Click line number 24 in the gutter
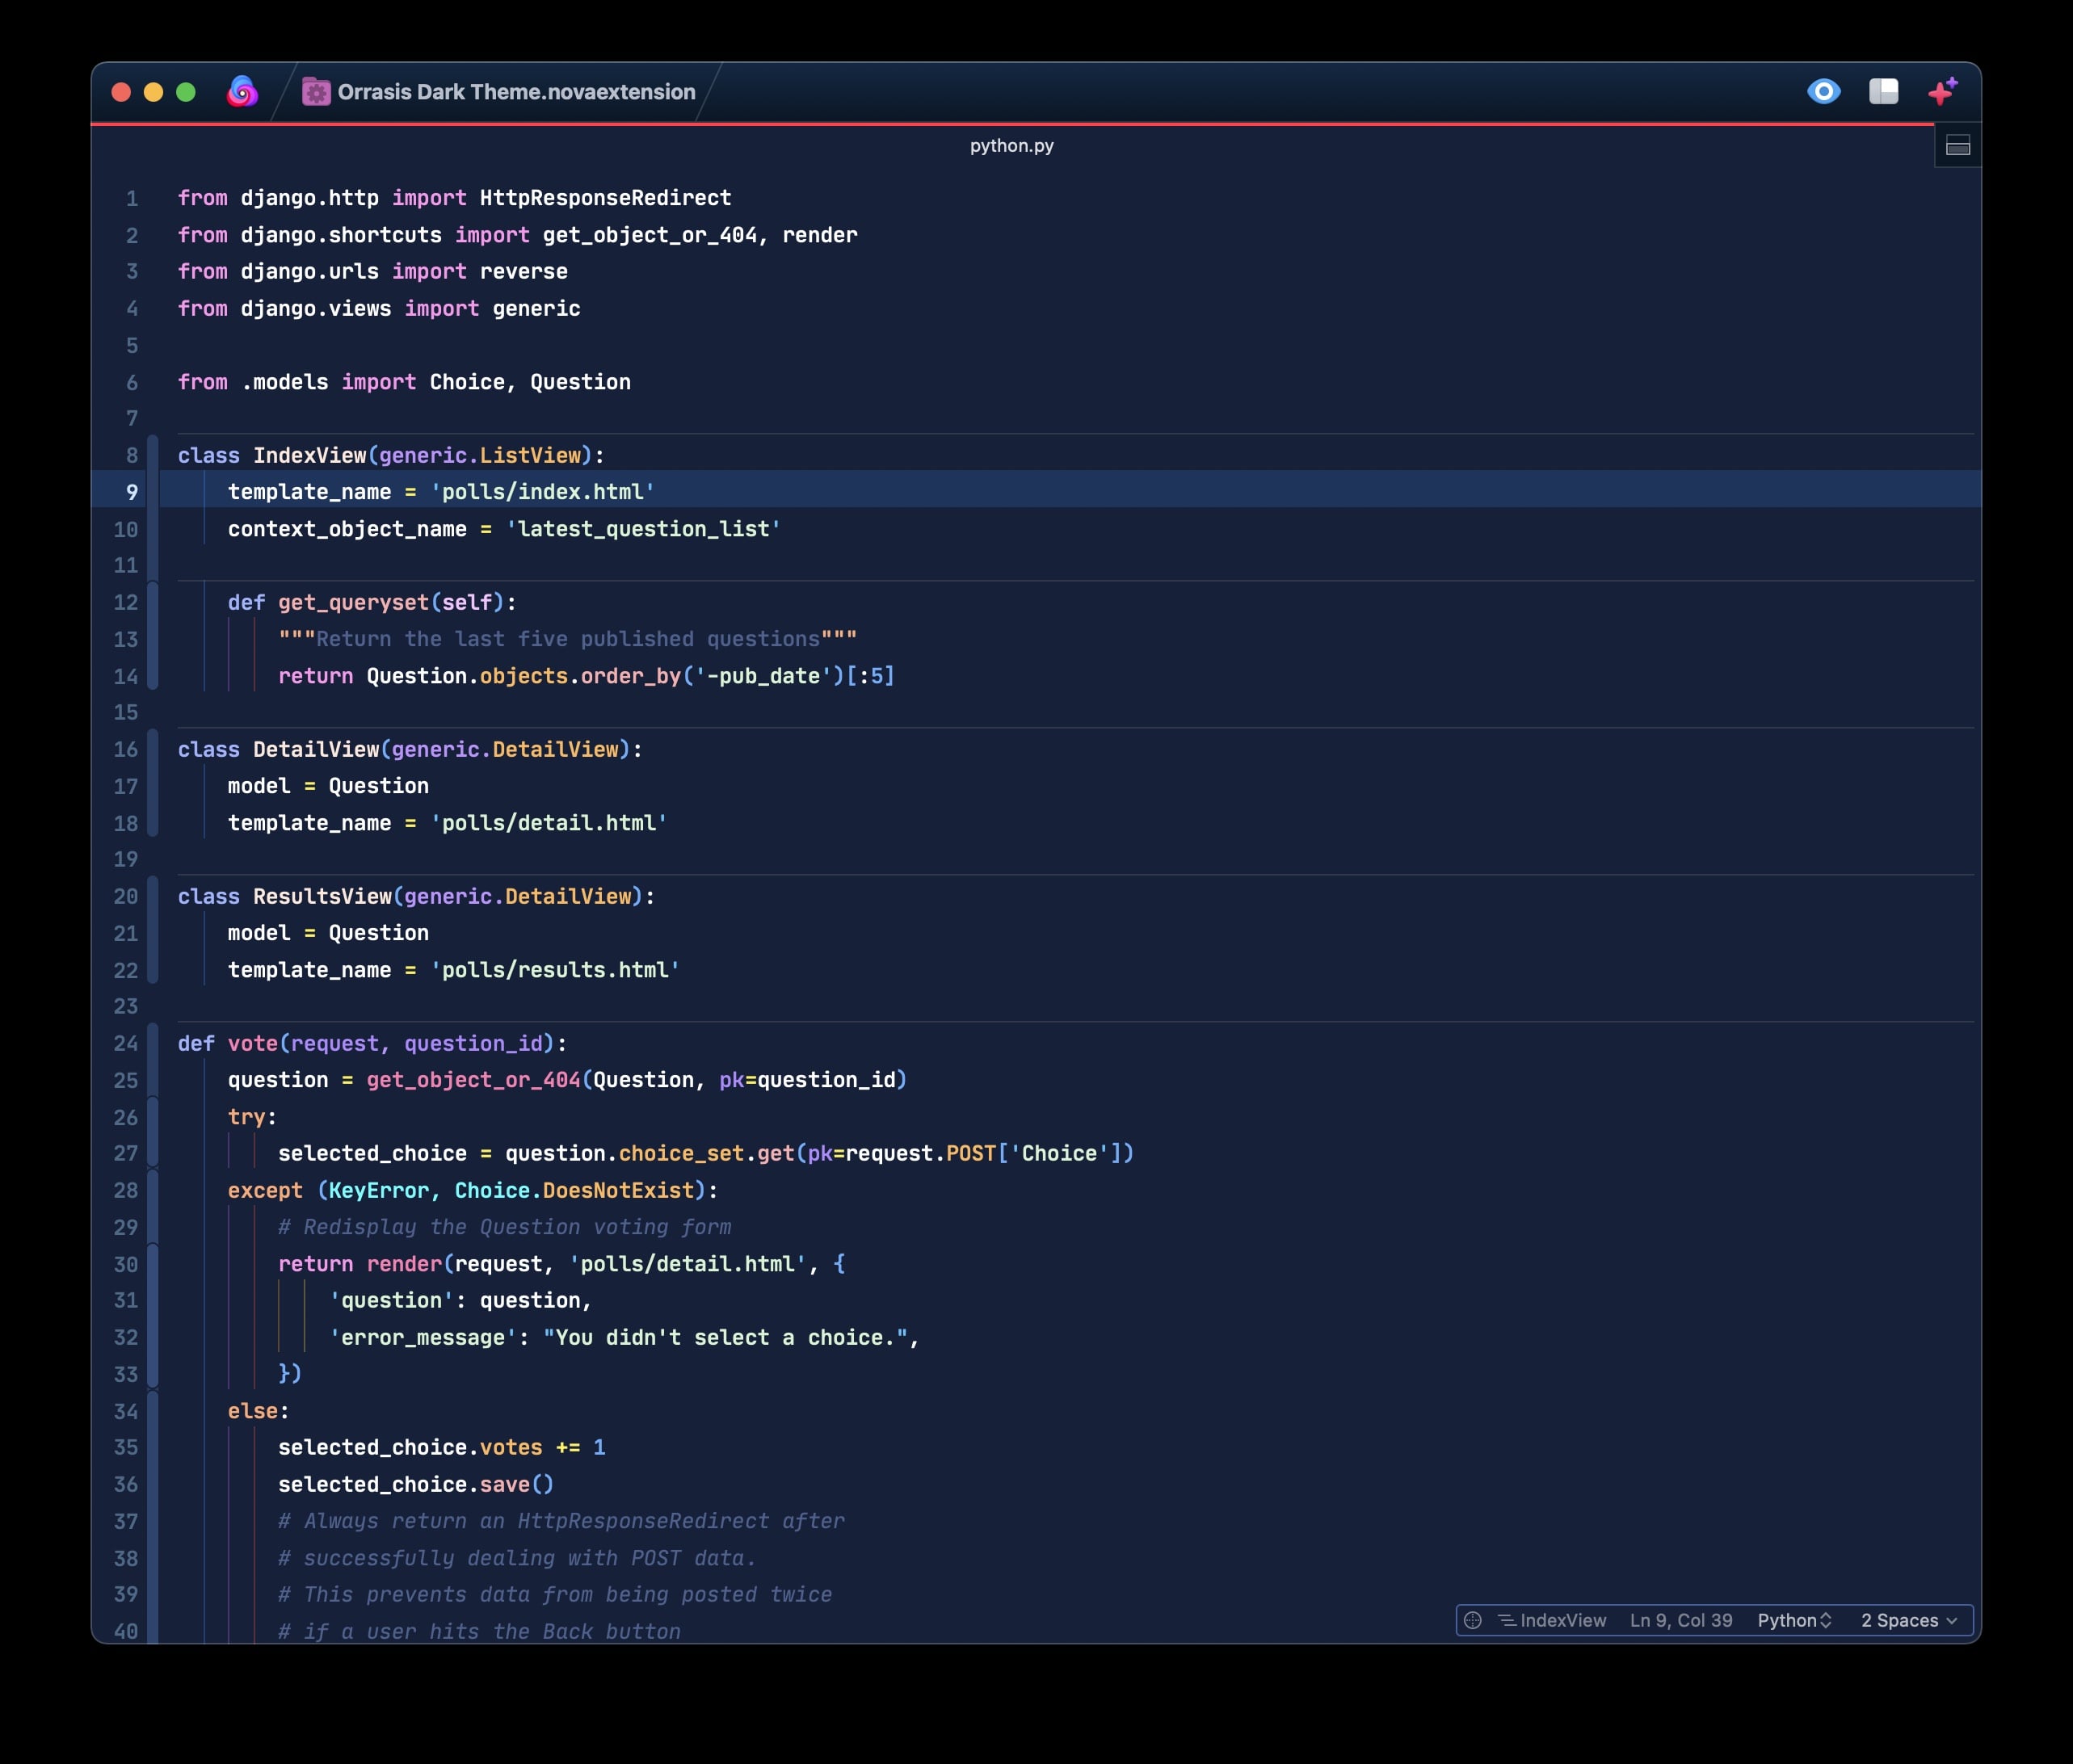This screenshot has height=1764, width=2073. pyautogui.click(x=126, y=1043)
